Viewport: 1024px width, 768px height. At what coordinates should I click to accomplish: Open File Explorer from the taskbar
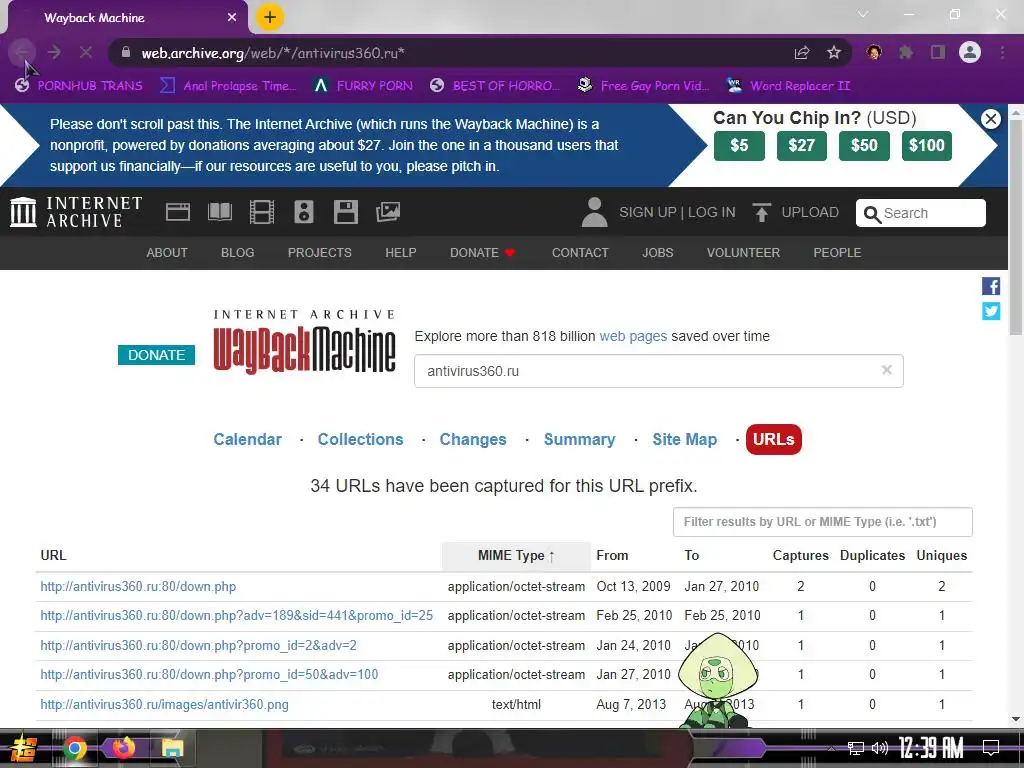[172, 748]
